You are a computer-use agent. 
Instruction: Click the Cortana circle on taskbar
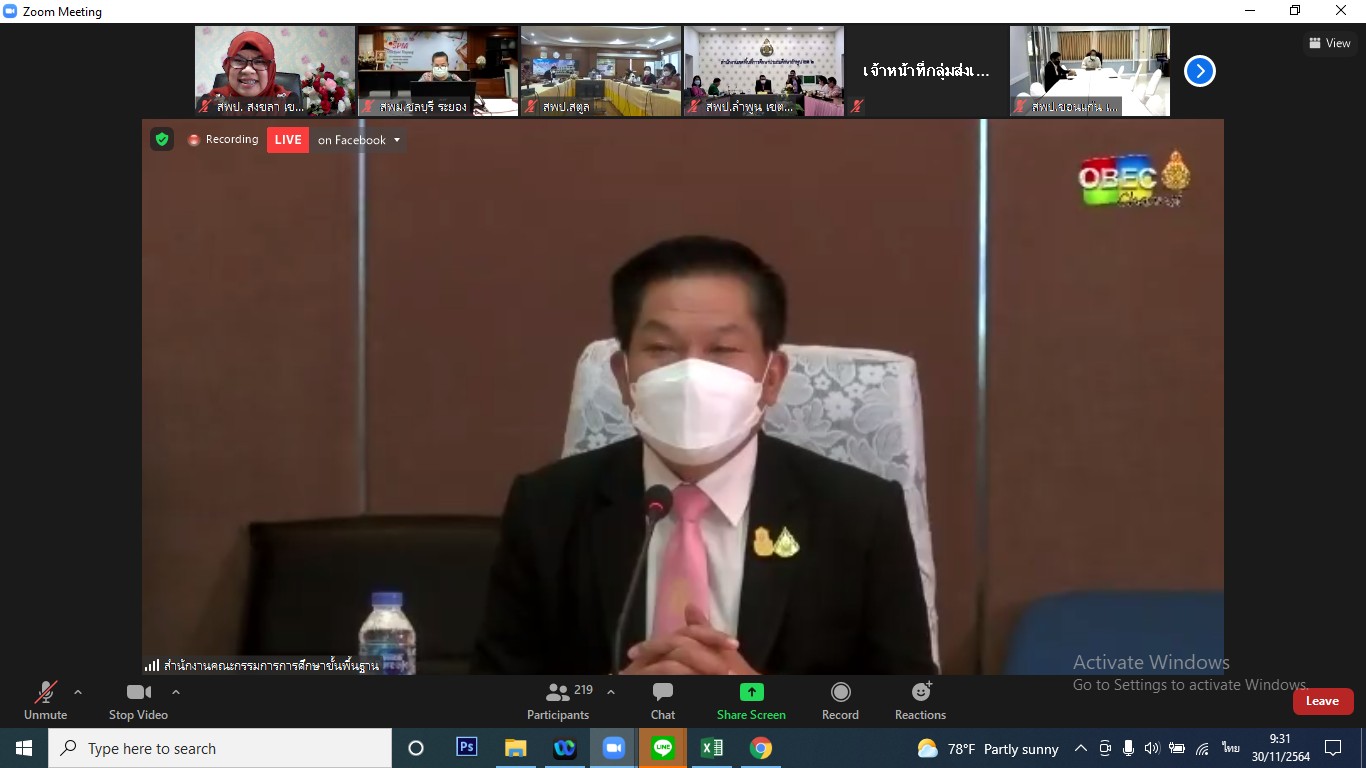[x=416, y=748]
